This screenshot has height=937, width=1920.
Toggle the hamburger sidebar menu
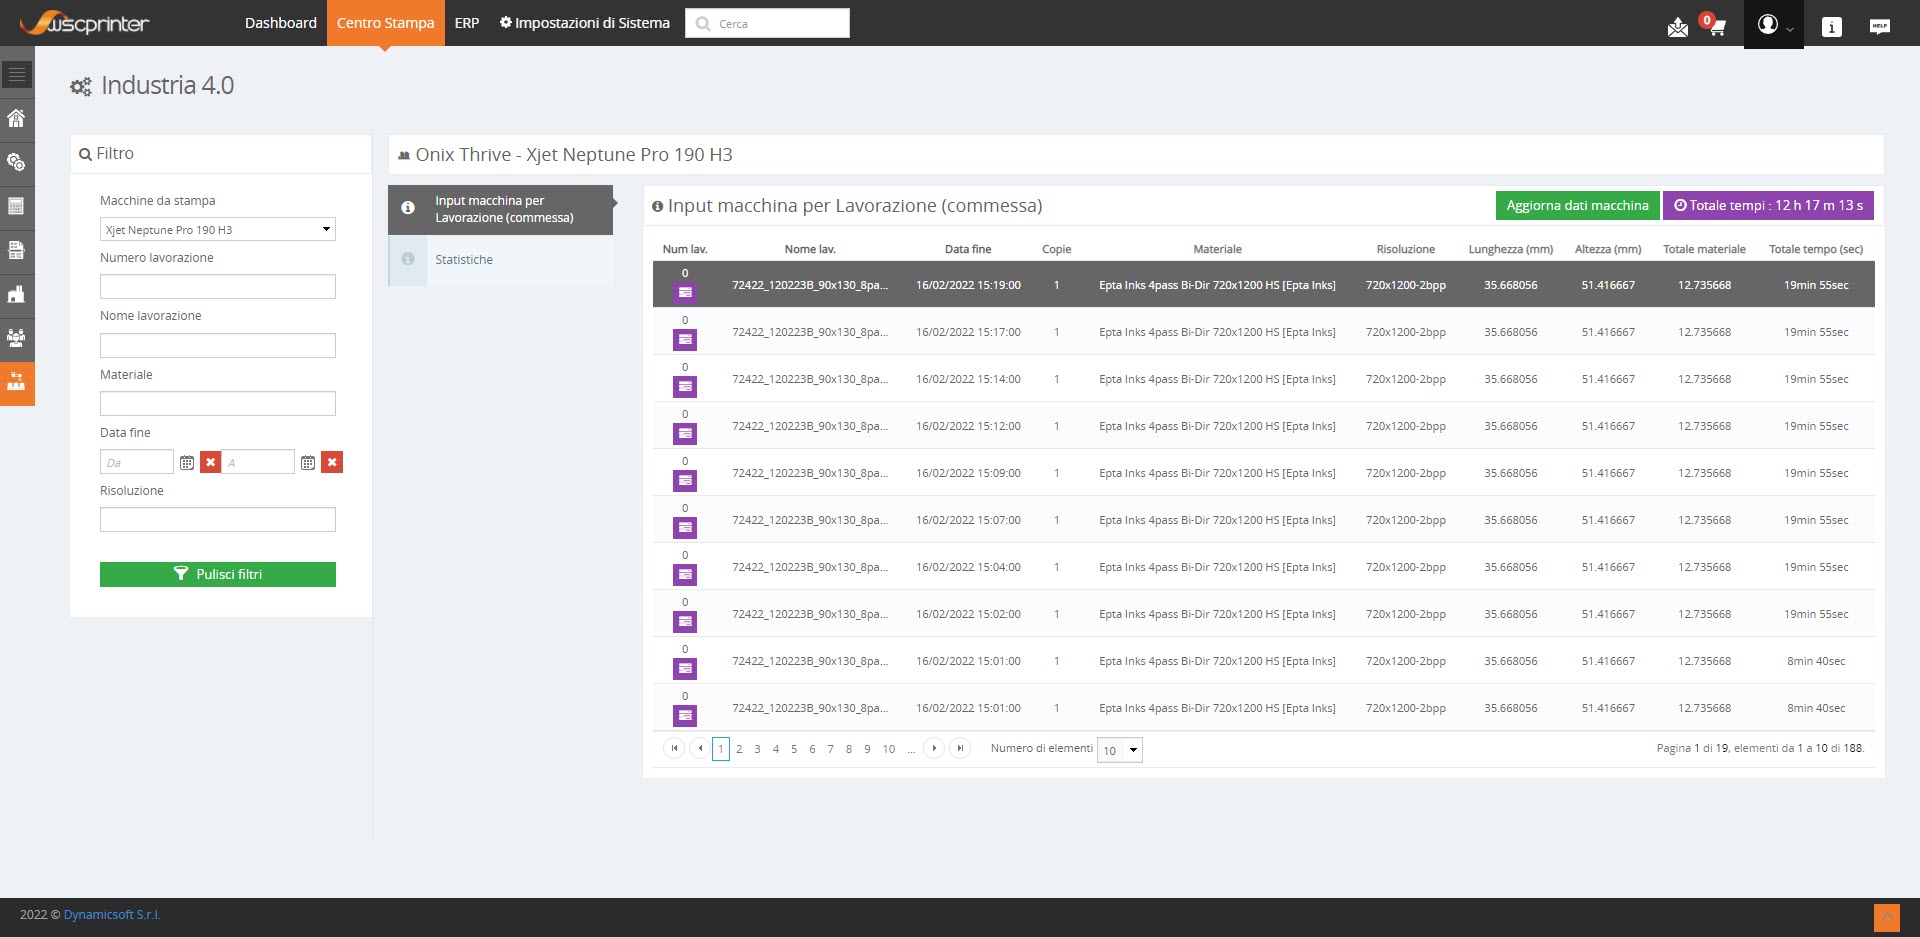pos(17,75)
